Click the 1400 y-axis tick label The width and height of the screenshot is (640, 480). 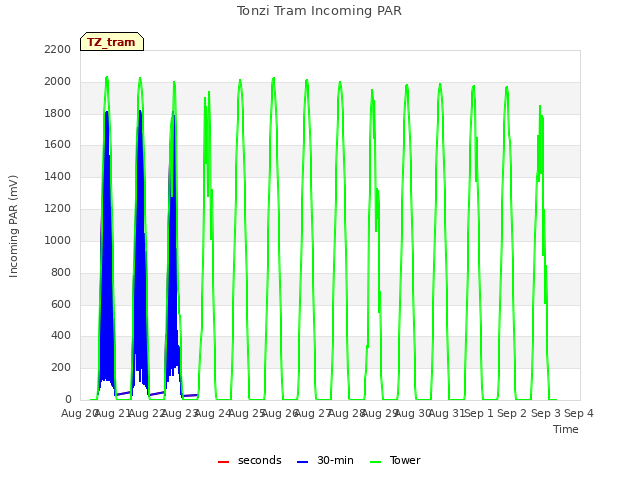(58, 176)
